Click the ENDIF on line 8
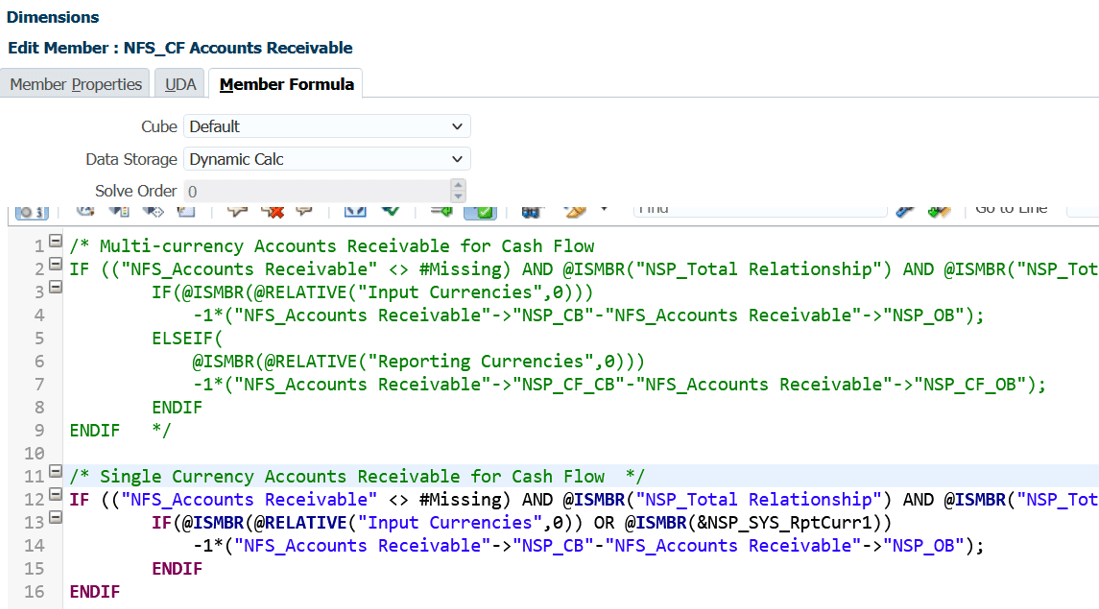This screenshot has height=609, width=1099. [177, 407]
